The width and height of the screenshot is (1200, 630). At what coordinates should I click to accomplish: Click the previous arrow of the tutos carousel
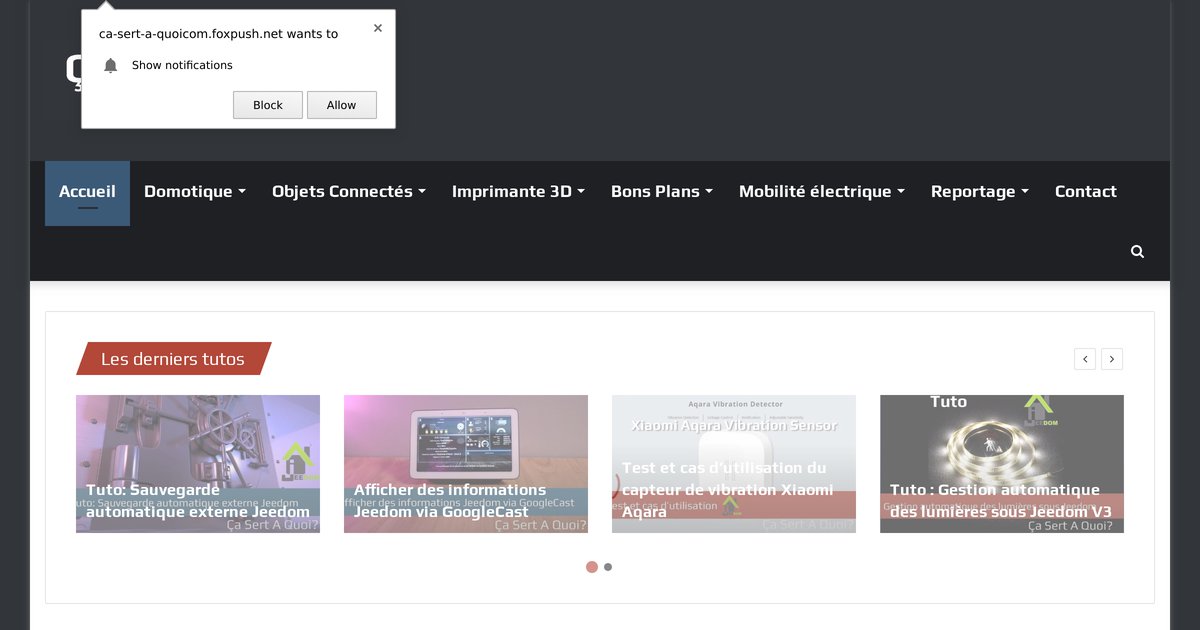(x=1085, y=358)
